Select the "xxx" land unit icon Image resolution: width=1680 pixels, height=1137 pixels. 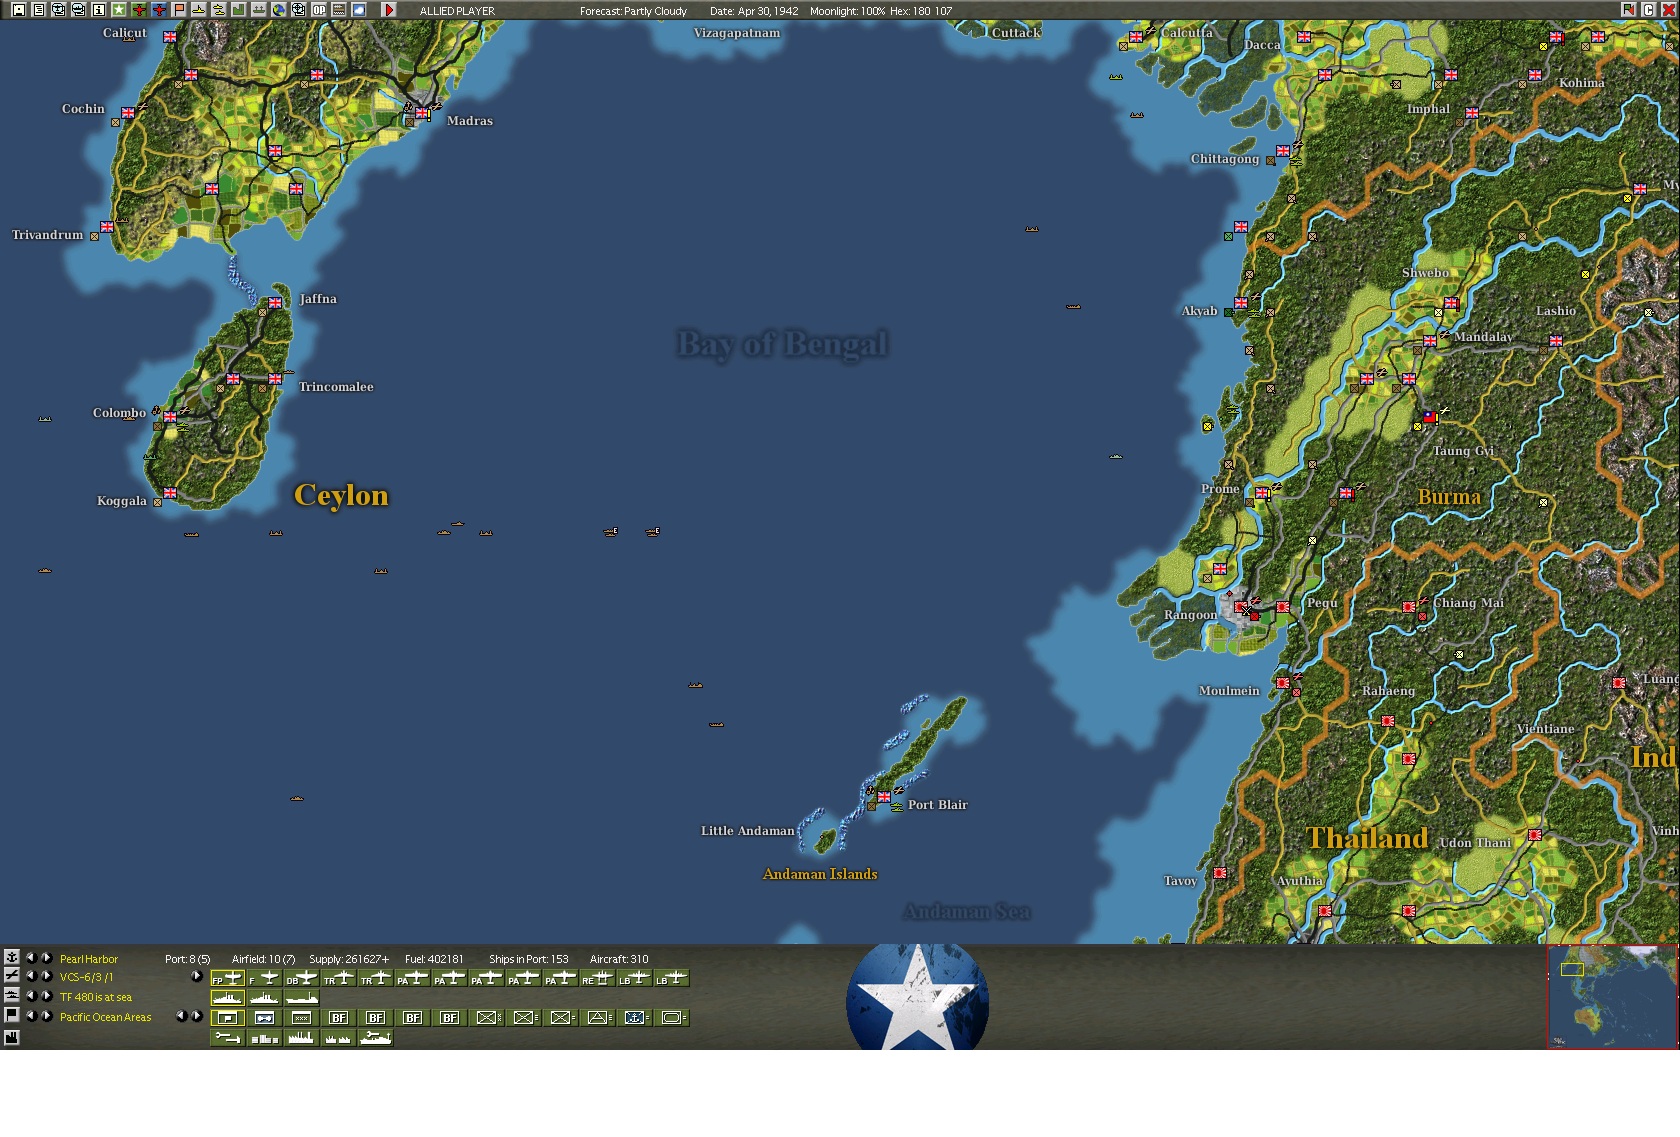click(302, 1018)
